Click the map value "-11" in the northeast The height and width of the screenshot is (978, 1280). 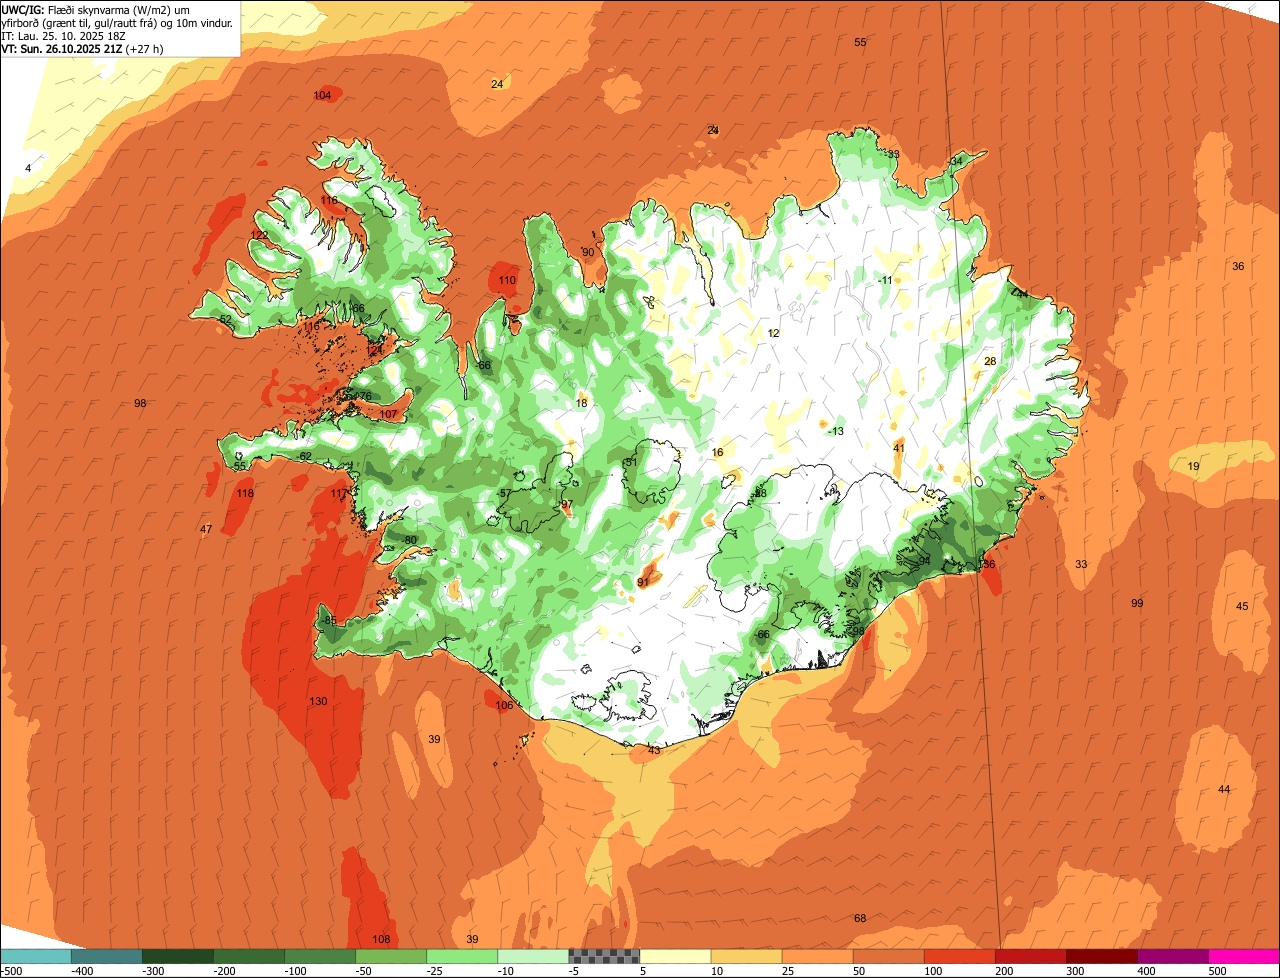(884, 280)
